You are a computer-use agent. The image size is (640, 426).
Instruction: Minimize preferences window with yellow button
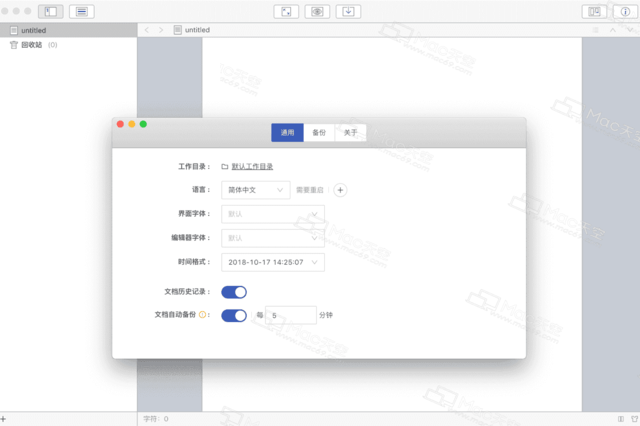(132, 124)
